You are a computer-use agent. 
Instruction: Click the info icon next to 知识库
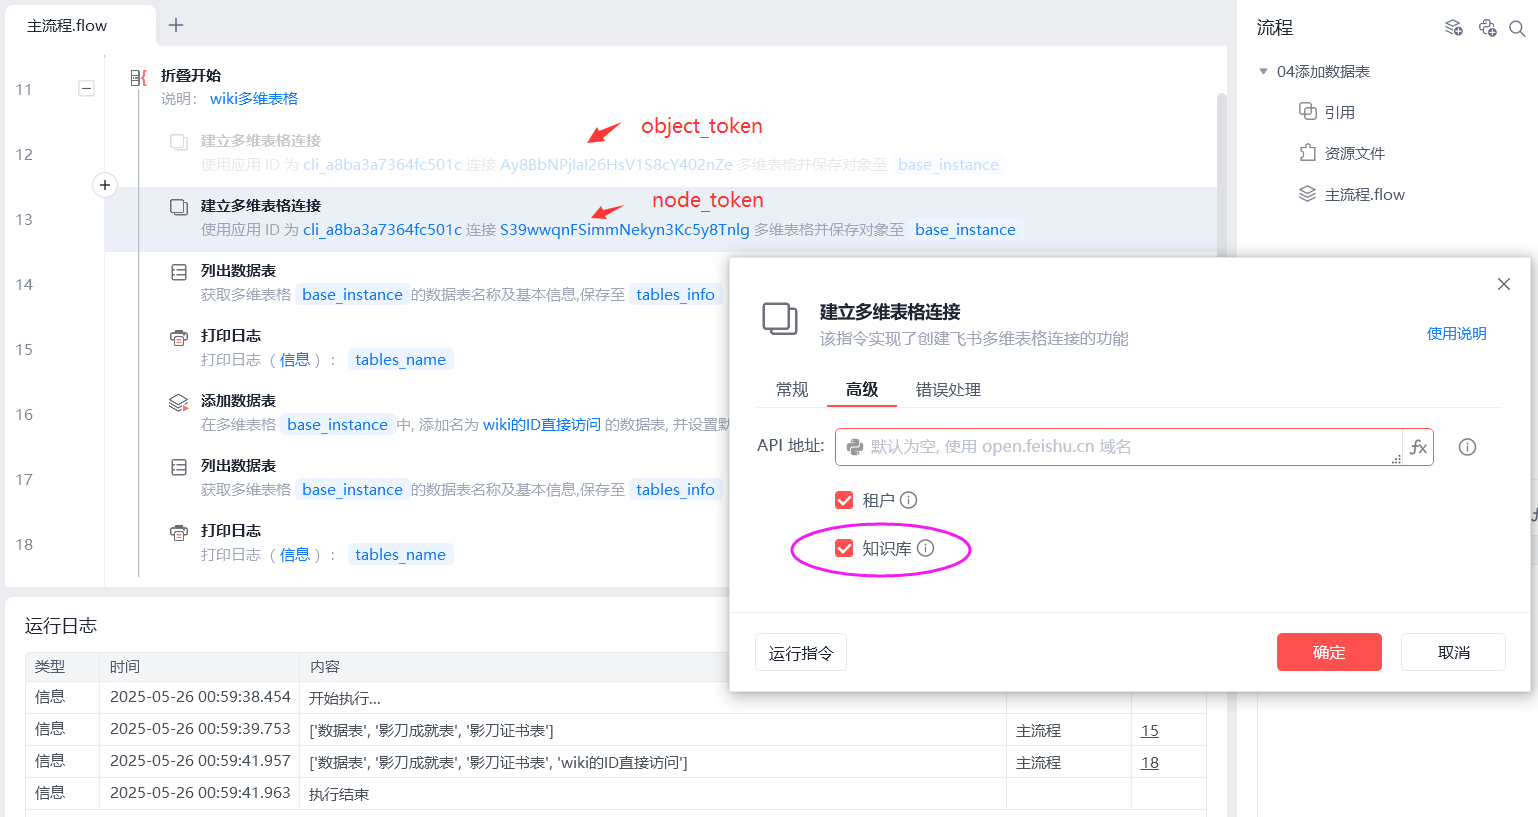(925, 548)
